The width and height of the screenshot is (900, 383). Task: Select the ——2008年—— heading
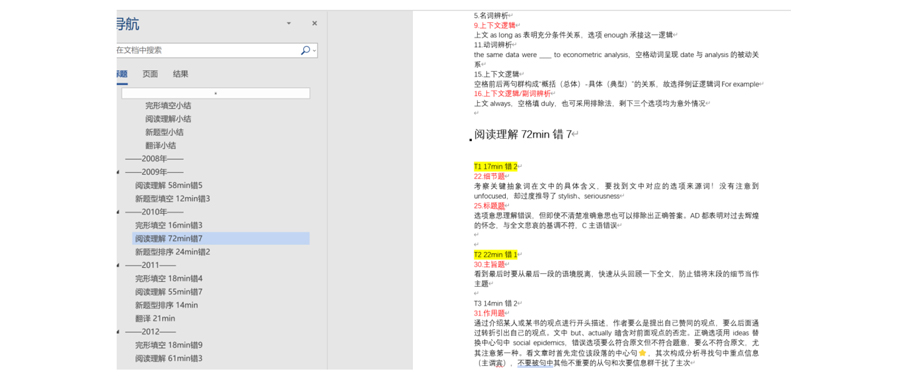[154, 158]
